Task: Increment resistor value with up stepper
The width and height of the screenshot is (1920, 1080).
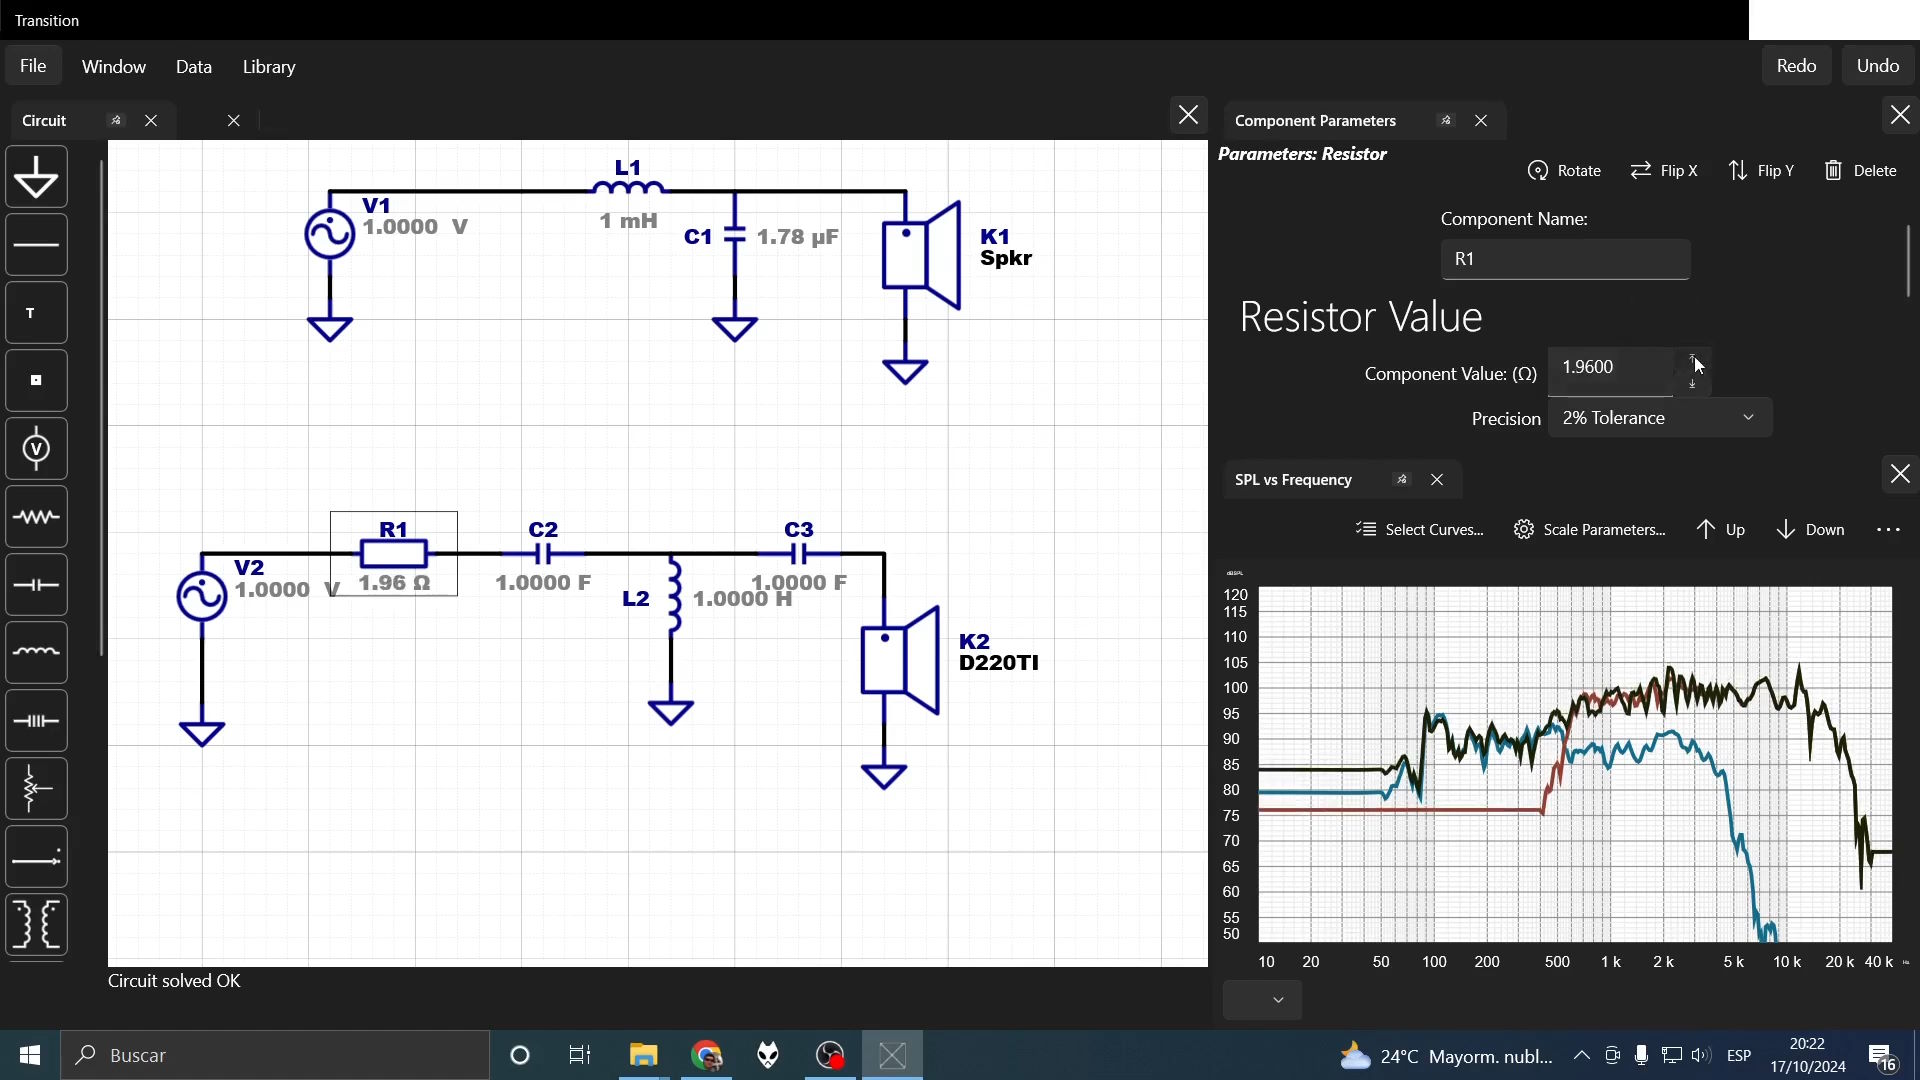Action: tap(1692, 358)
